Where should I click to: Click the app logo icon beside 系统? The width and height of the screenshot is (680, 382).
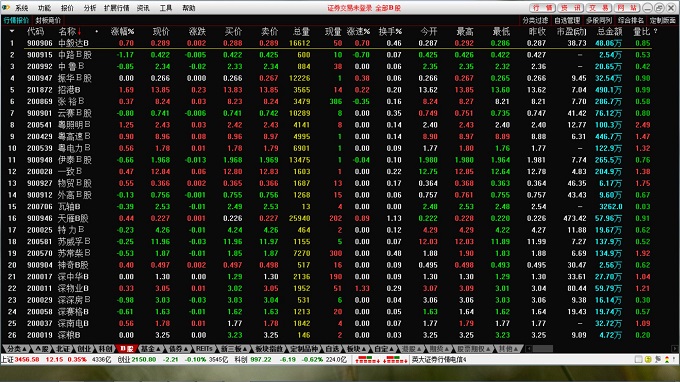(6, 7)
